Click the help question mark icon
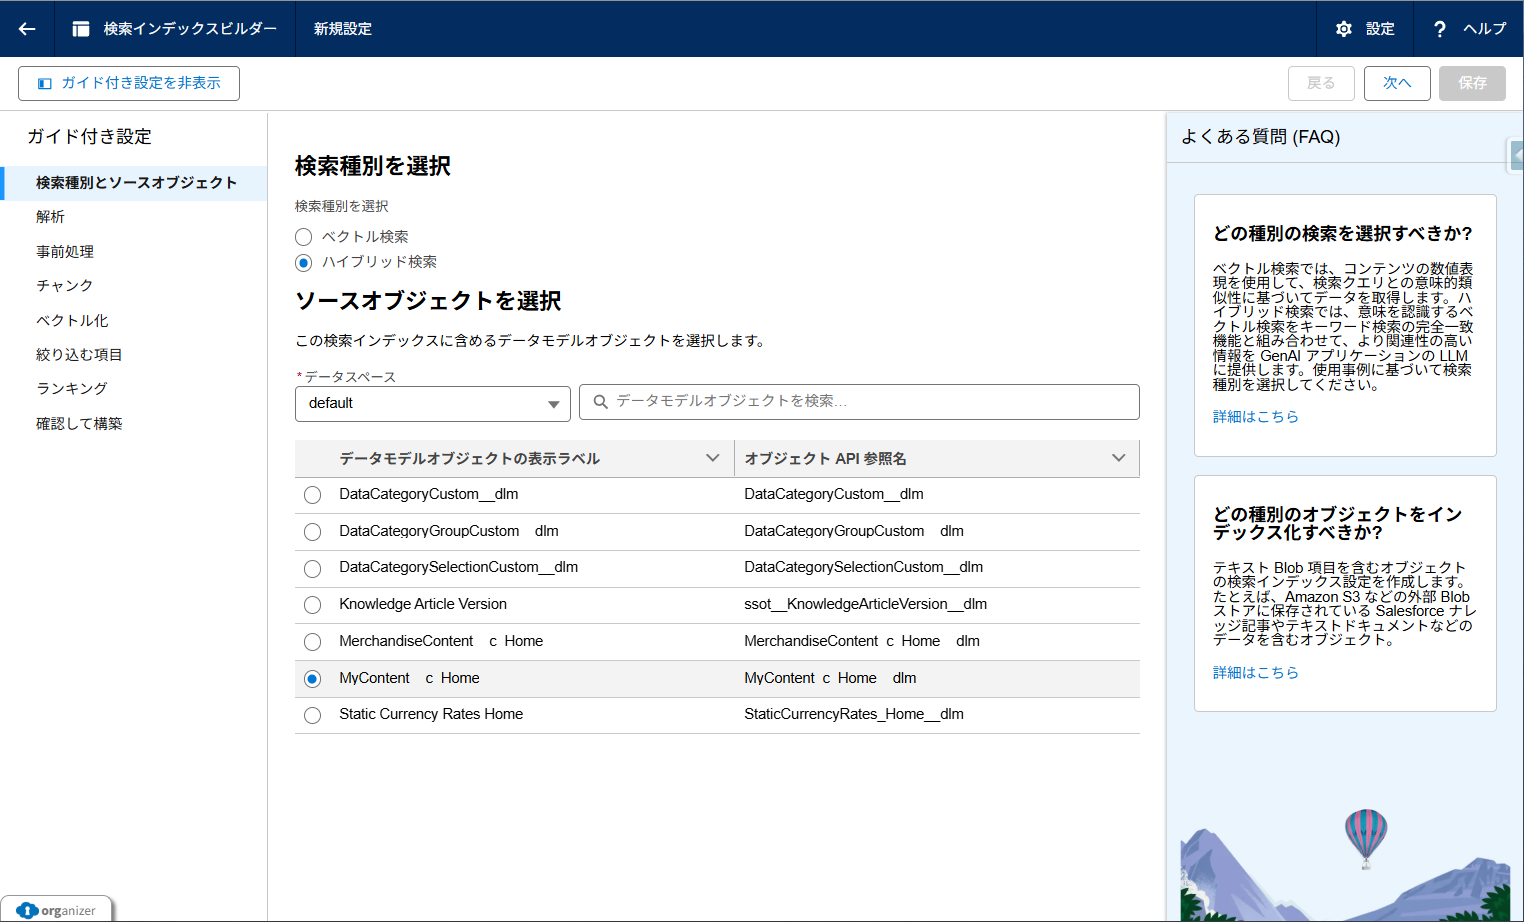The image size is (1524, 922). pos(1439,29)
